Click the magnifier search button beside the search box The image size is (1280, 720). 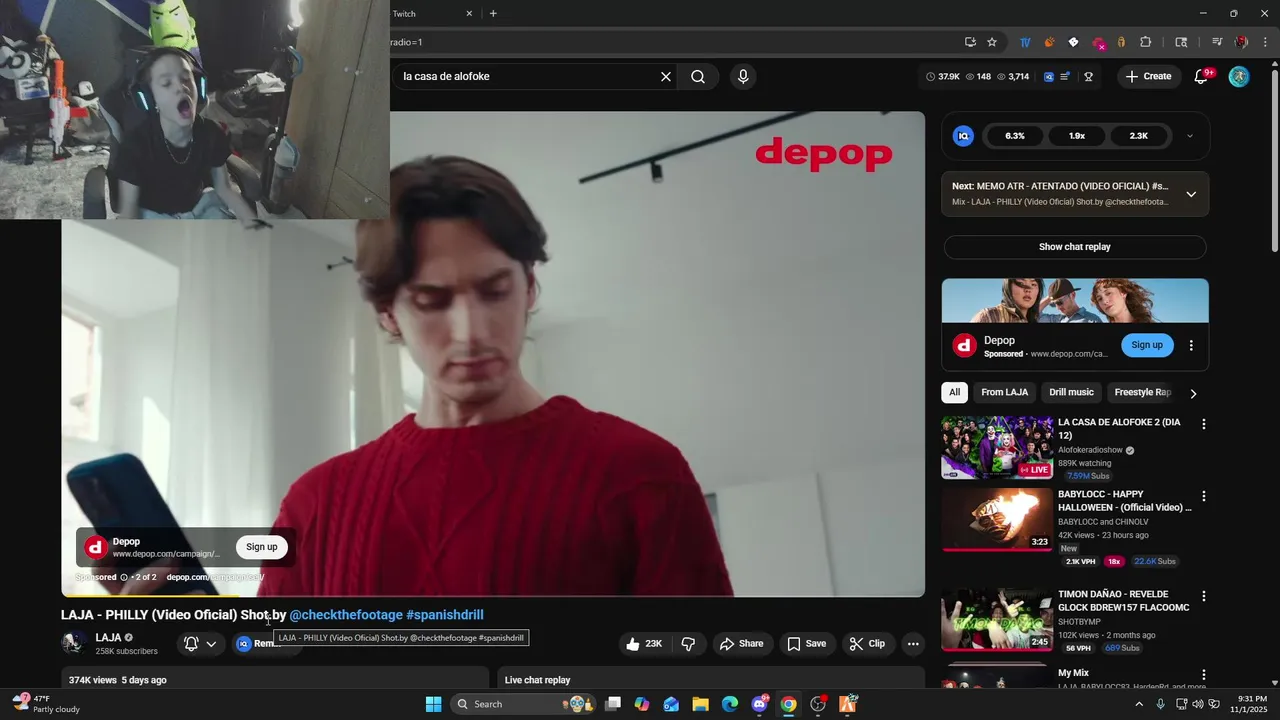tap(698, 76)
